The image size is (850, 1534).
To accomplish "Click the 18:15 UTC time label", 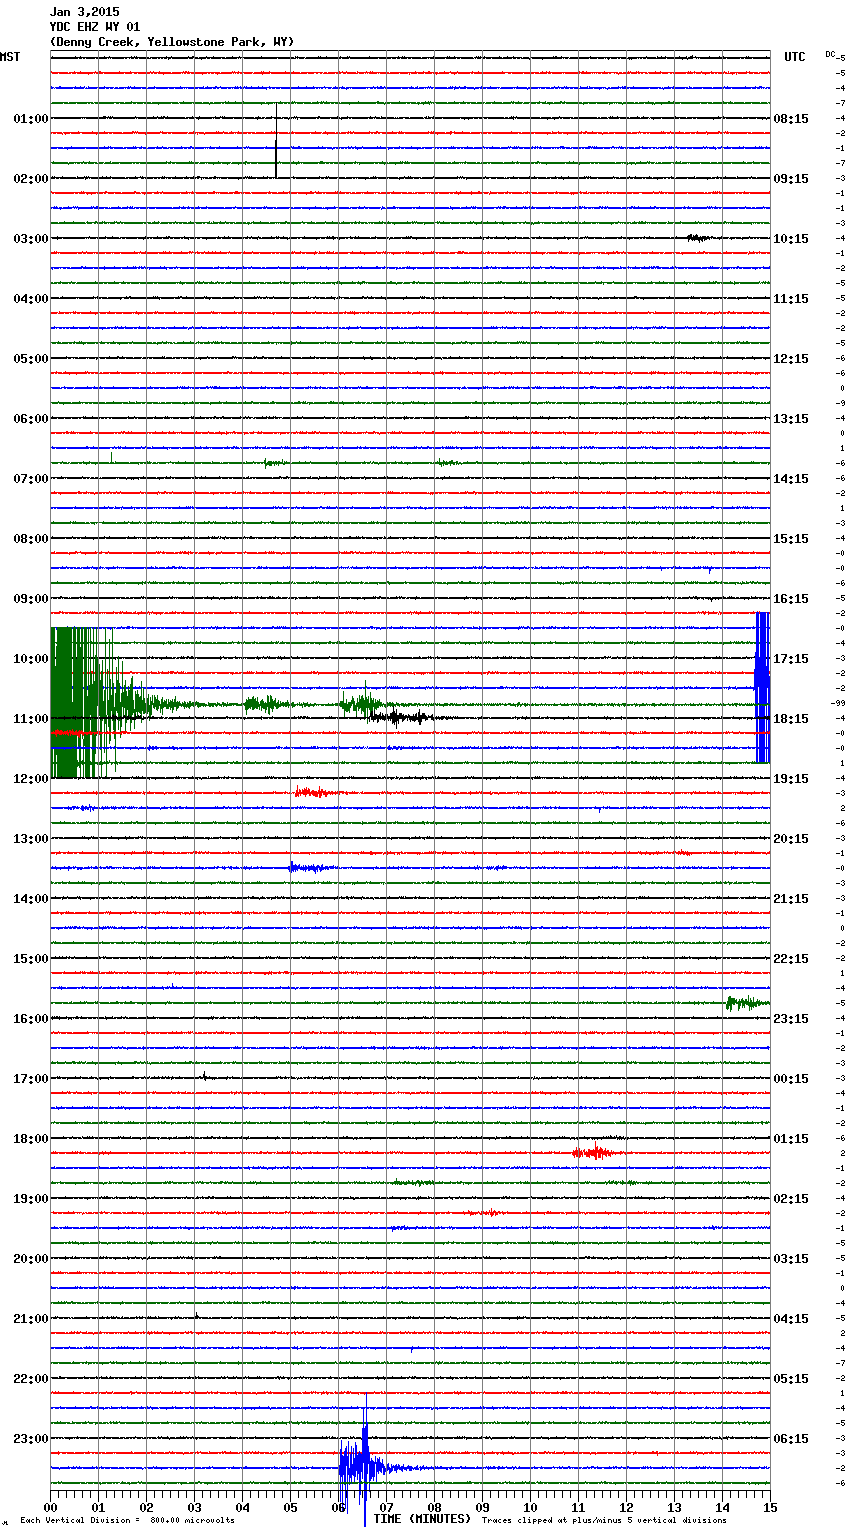I will click(791, 719).
